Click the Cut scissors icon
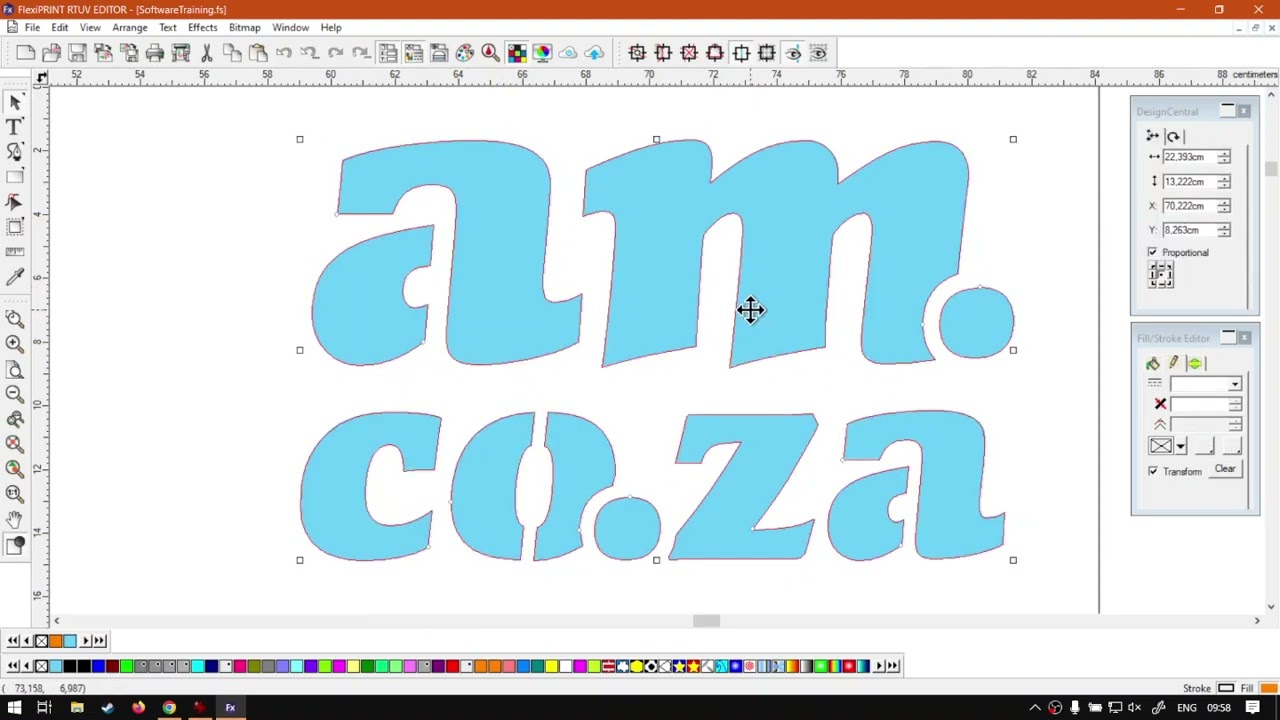1280x720 pixels. click(x=206, y=53)
